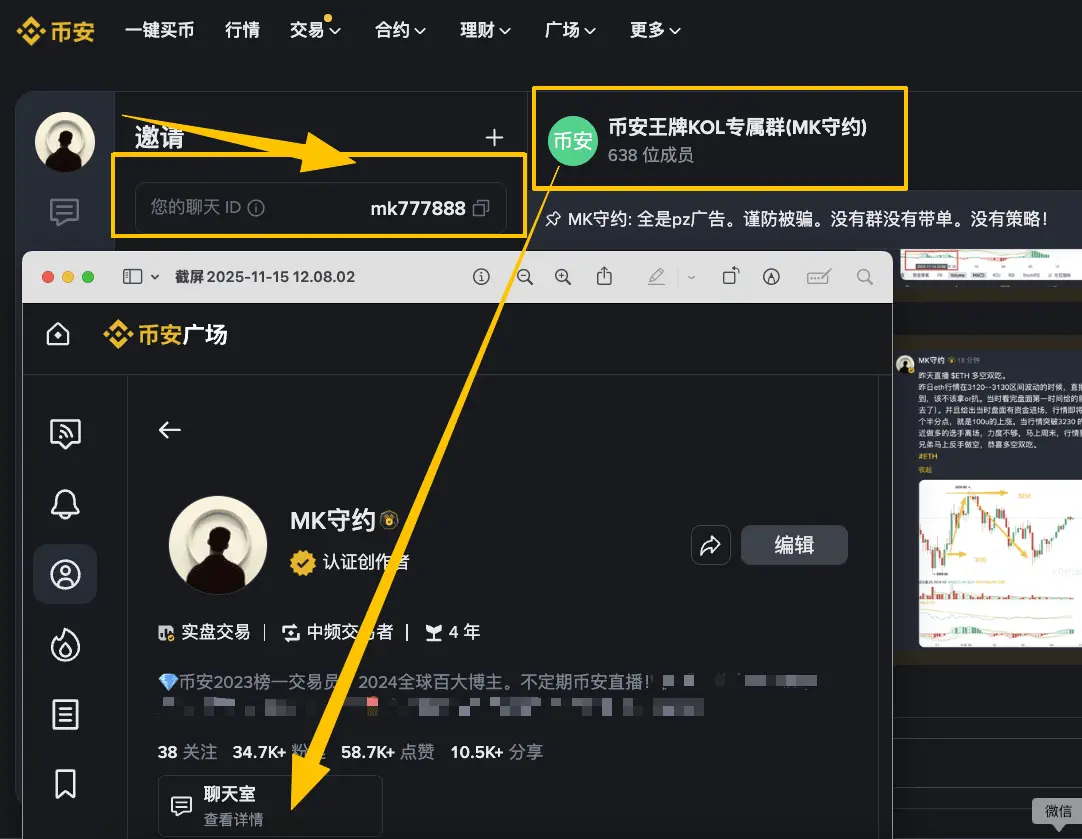This screenshot has height=839, width=1082.
Task: Expand the 交易 dropdown menu
Action: click(315, 30)
